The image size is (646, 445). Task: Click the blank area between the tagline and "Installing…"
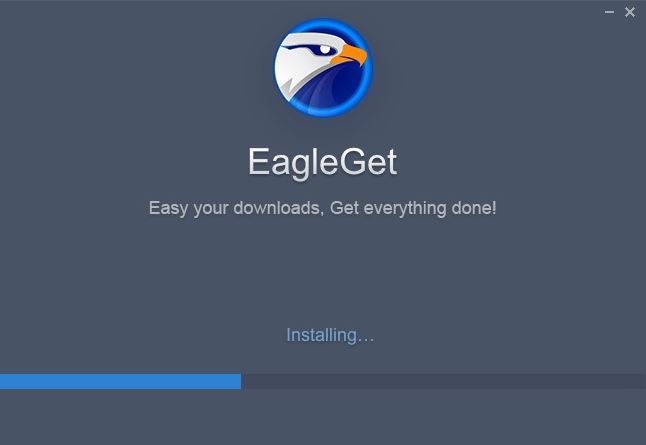323,272
